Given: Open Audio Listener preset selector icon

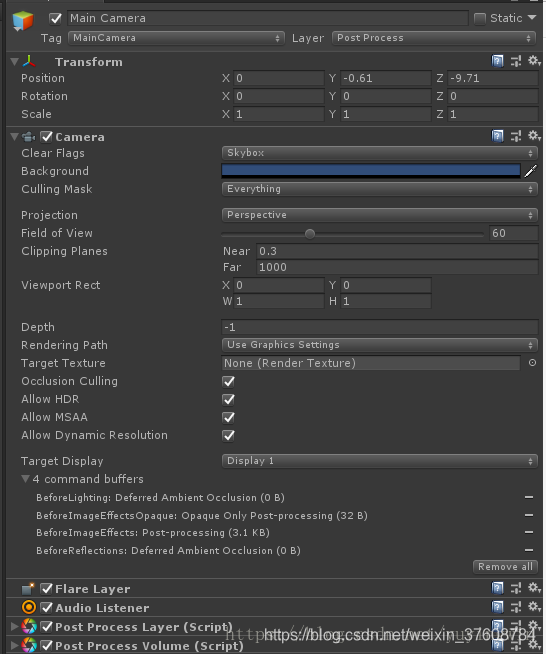Looking at the screenshot, I should pyautogui.click(x=516, y=607).
